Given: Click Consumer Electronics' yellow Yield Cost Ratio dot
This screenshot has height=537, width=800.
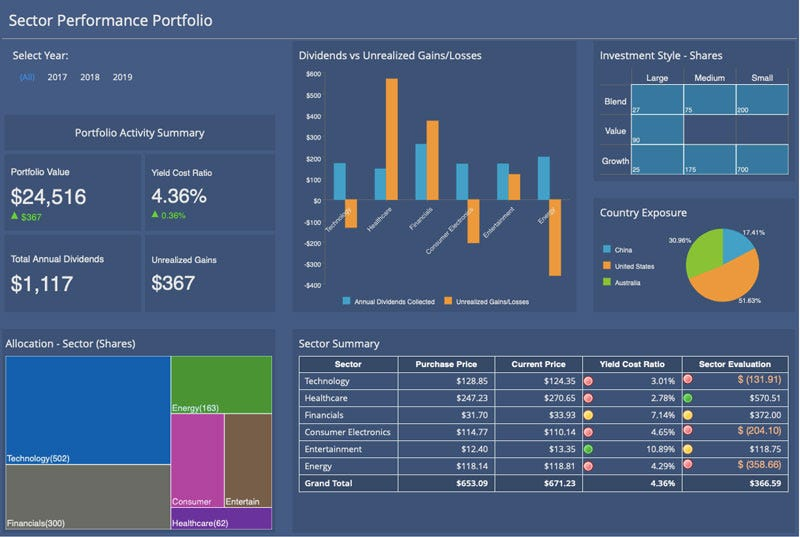Looking at the screenshot, I should tap(590, 433).
